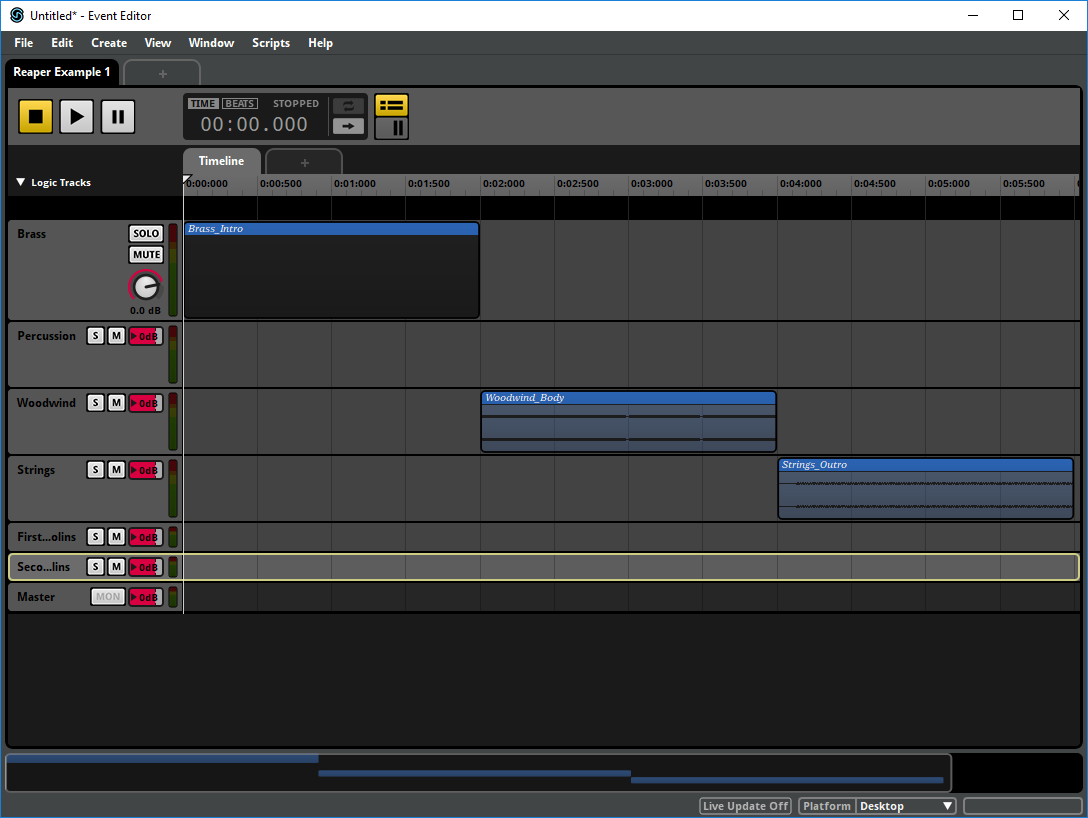Add a new project tab with plus button
This screenshot has height=818, width=1088.
(x=162, y=73)
